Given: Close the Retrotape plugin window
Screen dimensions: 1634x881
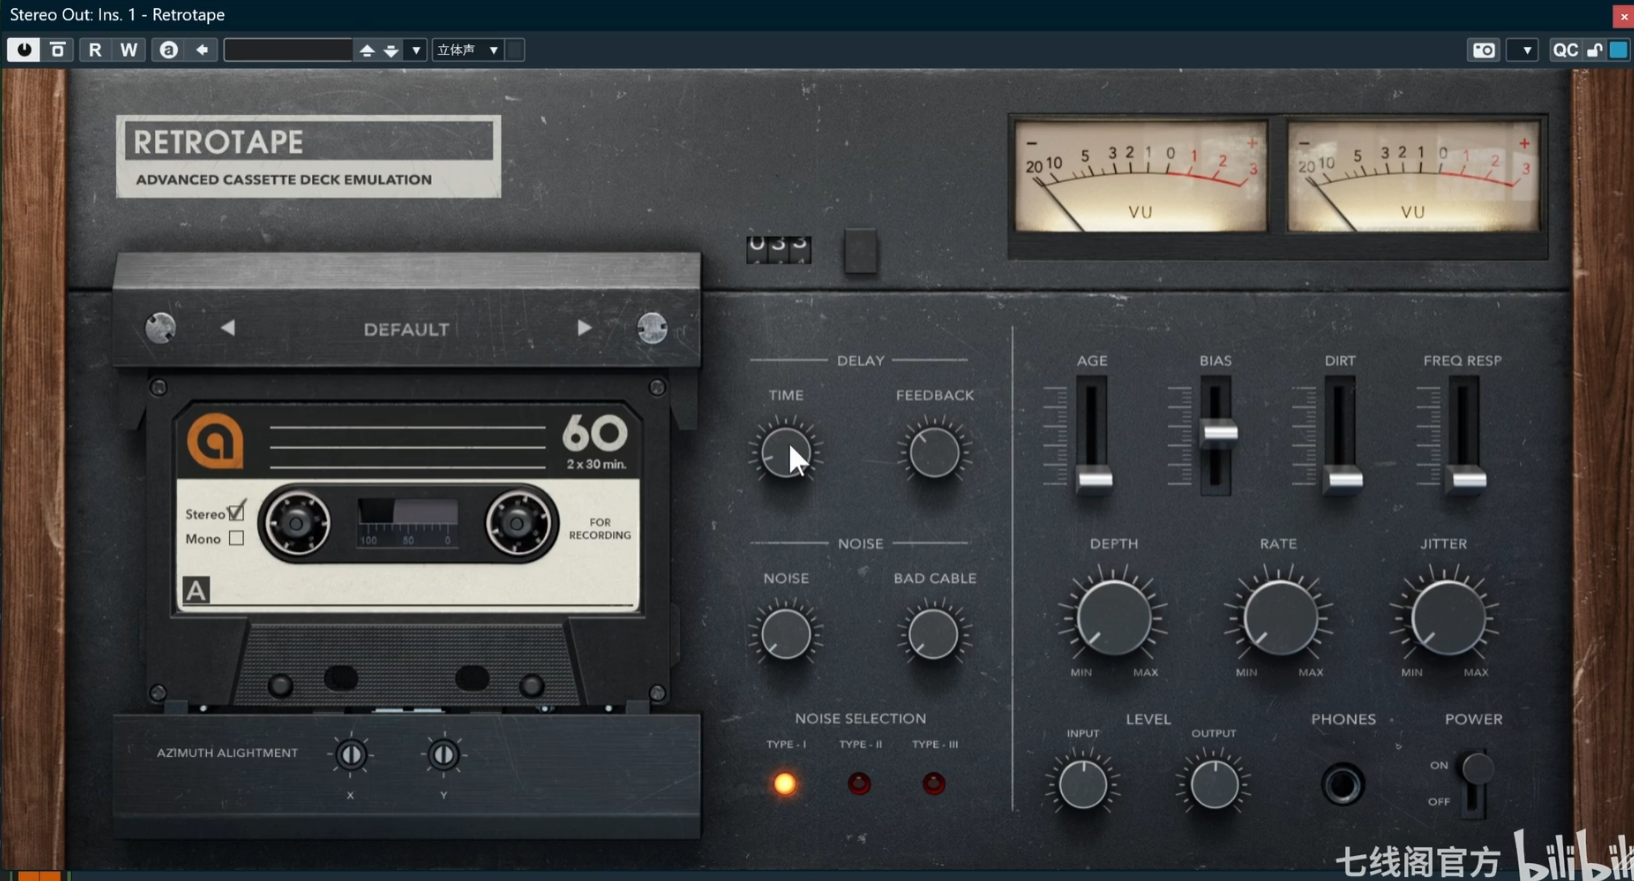Looking at the screenshot, I should coord(1623,15).
